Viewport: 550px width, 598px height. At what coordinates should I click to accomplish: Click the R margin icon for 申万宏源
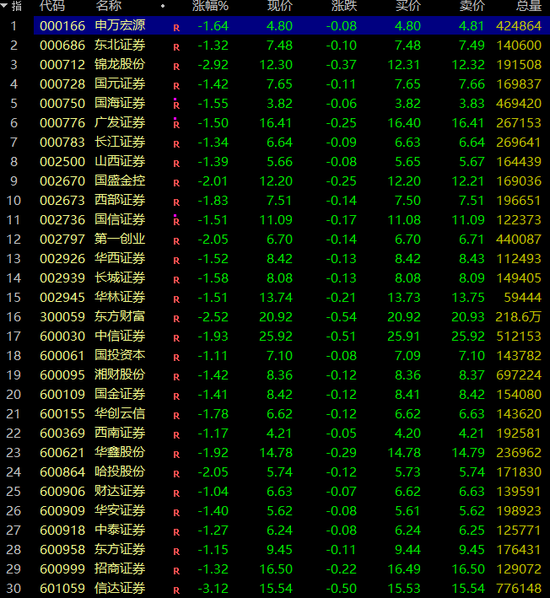[x=176, y=27]
